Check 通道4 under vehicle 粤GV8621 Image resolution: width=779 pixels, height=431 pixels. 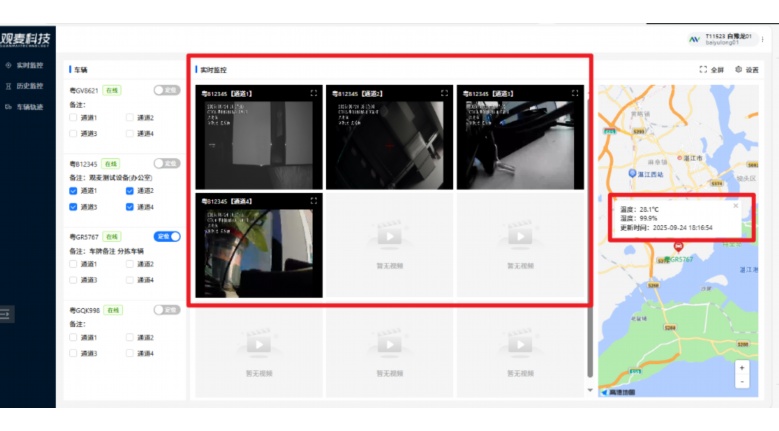130,133
